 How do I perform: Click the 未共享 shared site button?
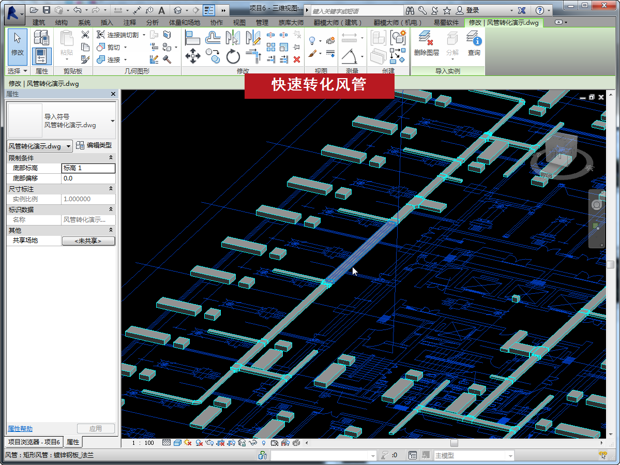point(88,241)
